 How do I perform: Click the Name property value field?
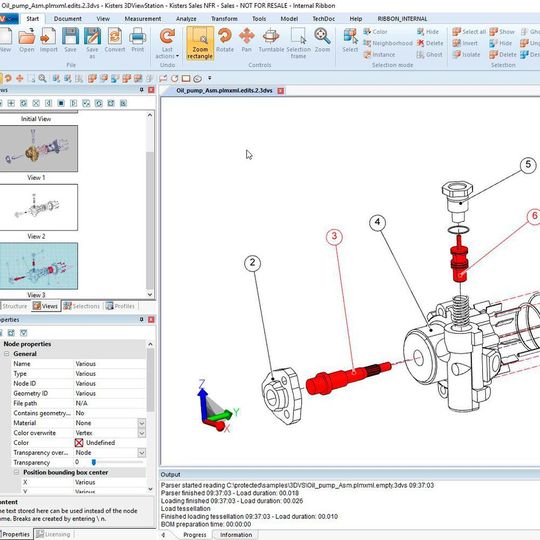tap(110, 364)
